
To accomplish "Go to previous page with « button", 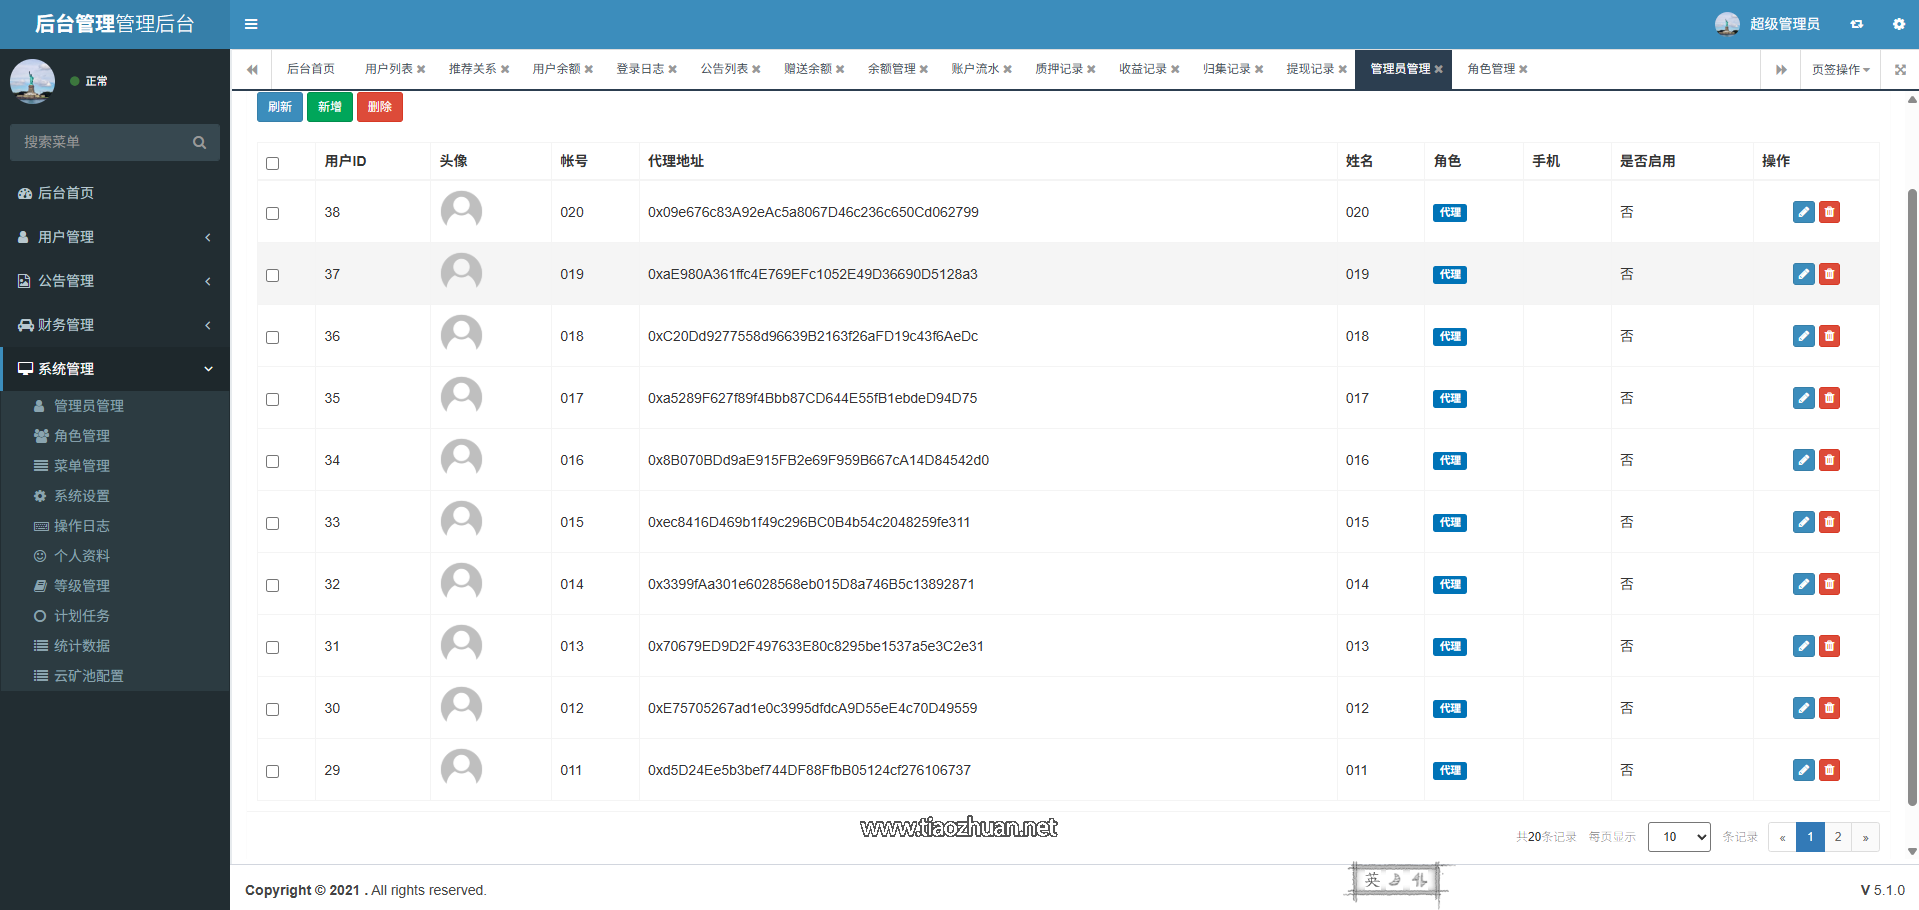I will 1782,837.
